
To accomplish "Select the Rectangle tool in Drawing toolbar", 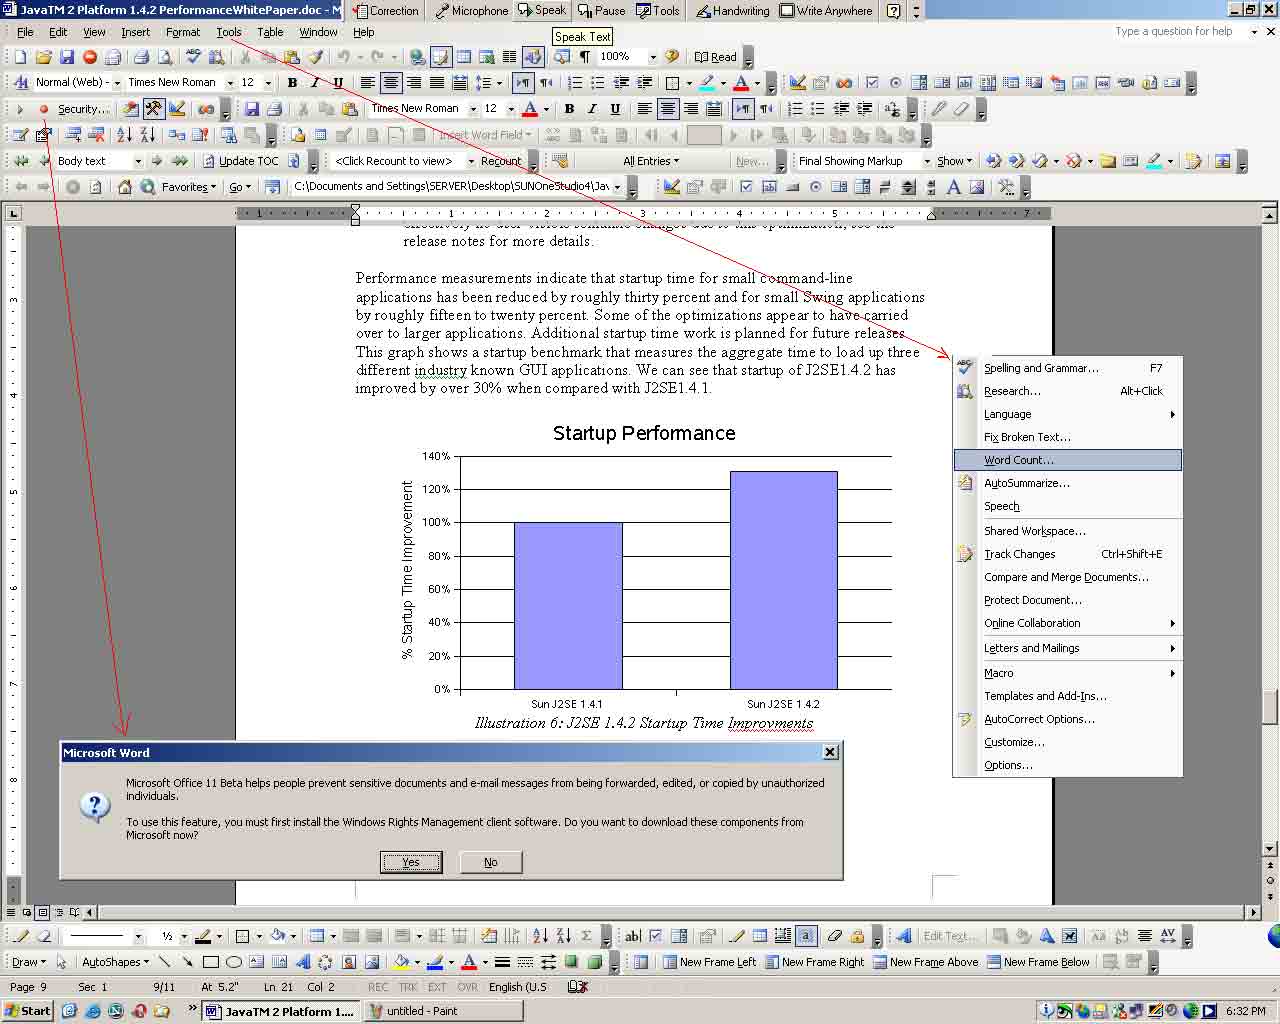I will (x=210, y=962).
